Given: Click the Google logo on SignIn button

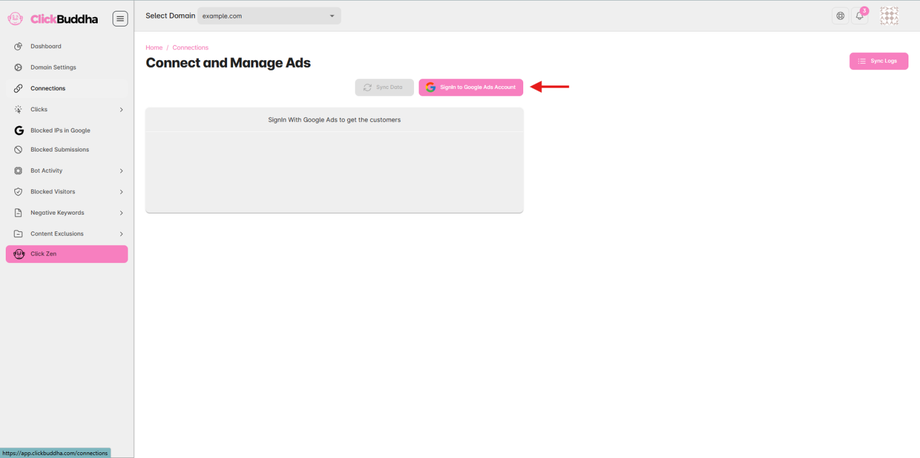Looking at the screenshot, I should coord(431,87).
